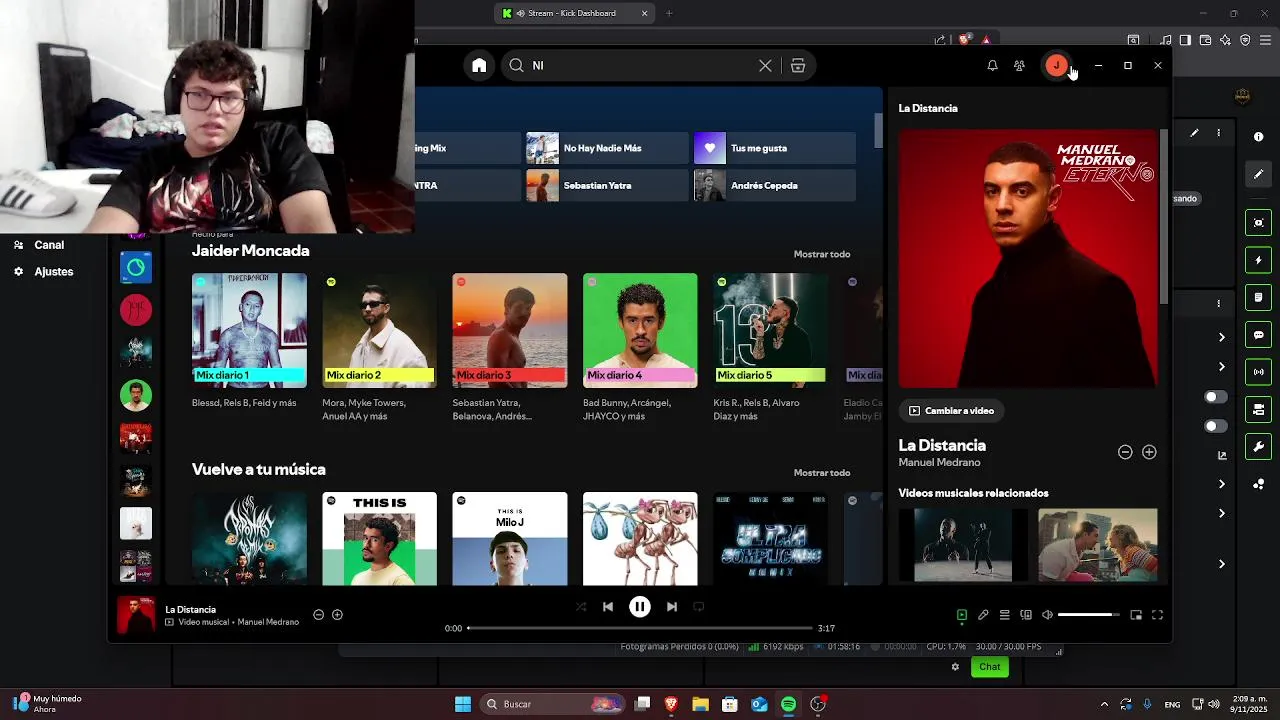Open the J profile menu in Spotify

[x=1056, y=65]
